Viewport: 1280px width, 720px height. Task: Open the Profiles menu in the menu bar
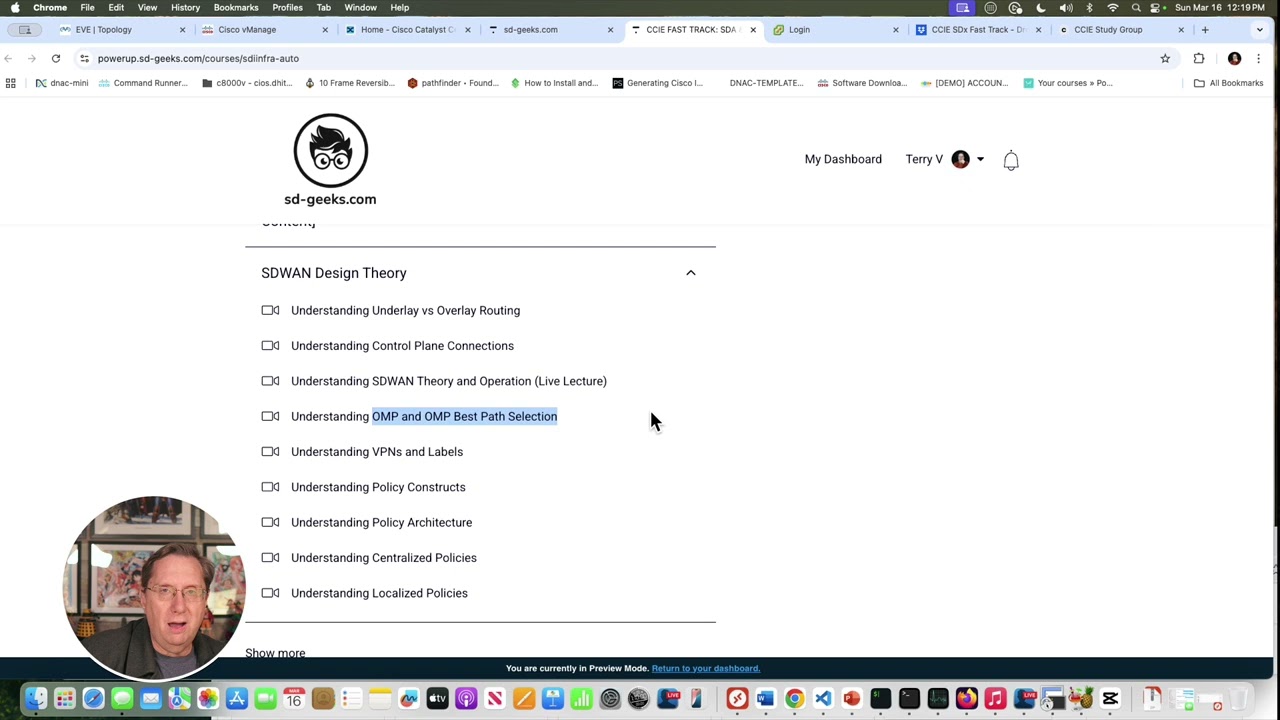[x=287, y=8]
